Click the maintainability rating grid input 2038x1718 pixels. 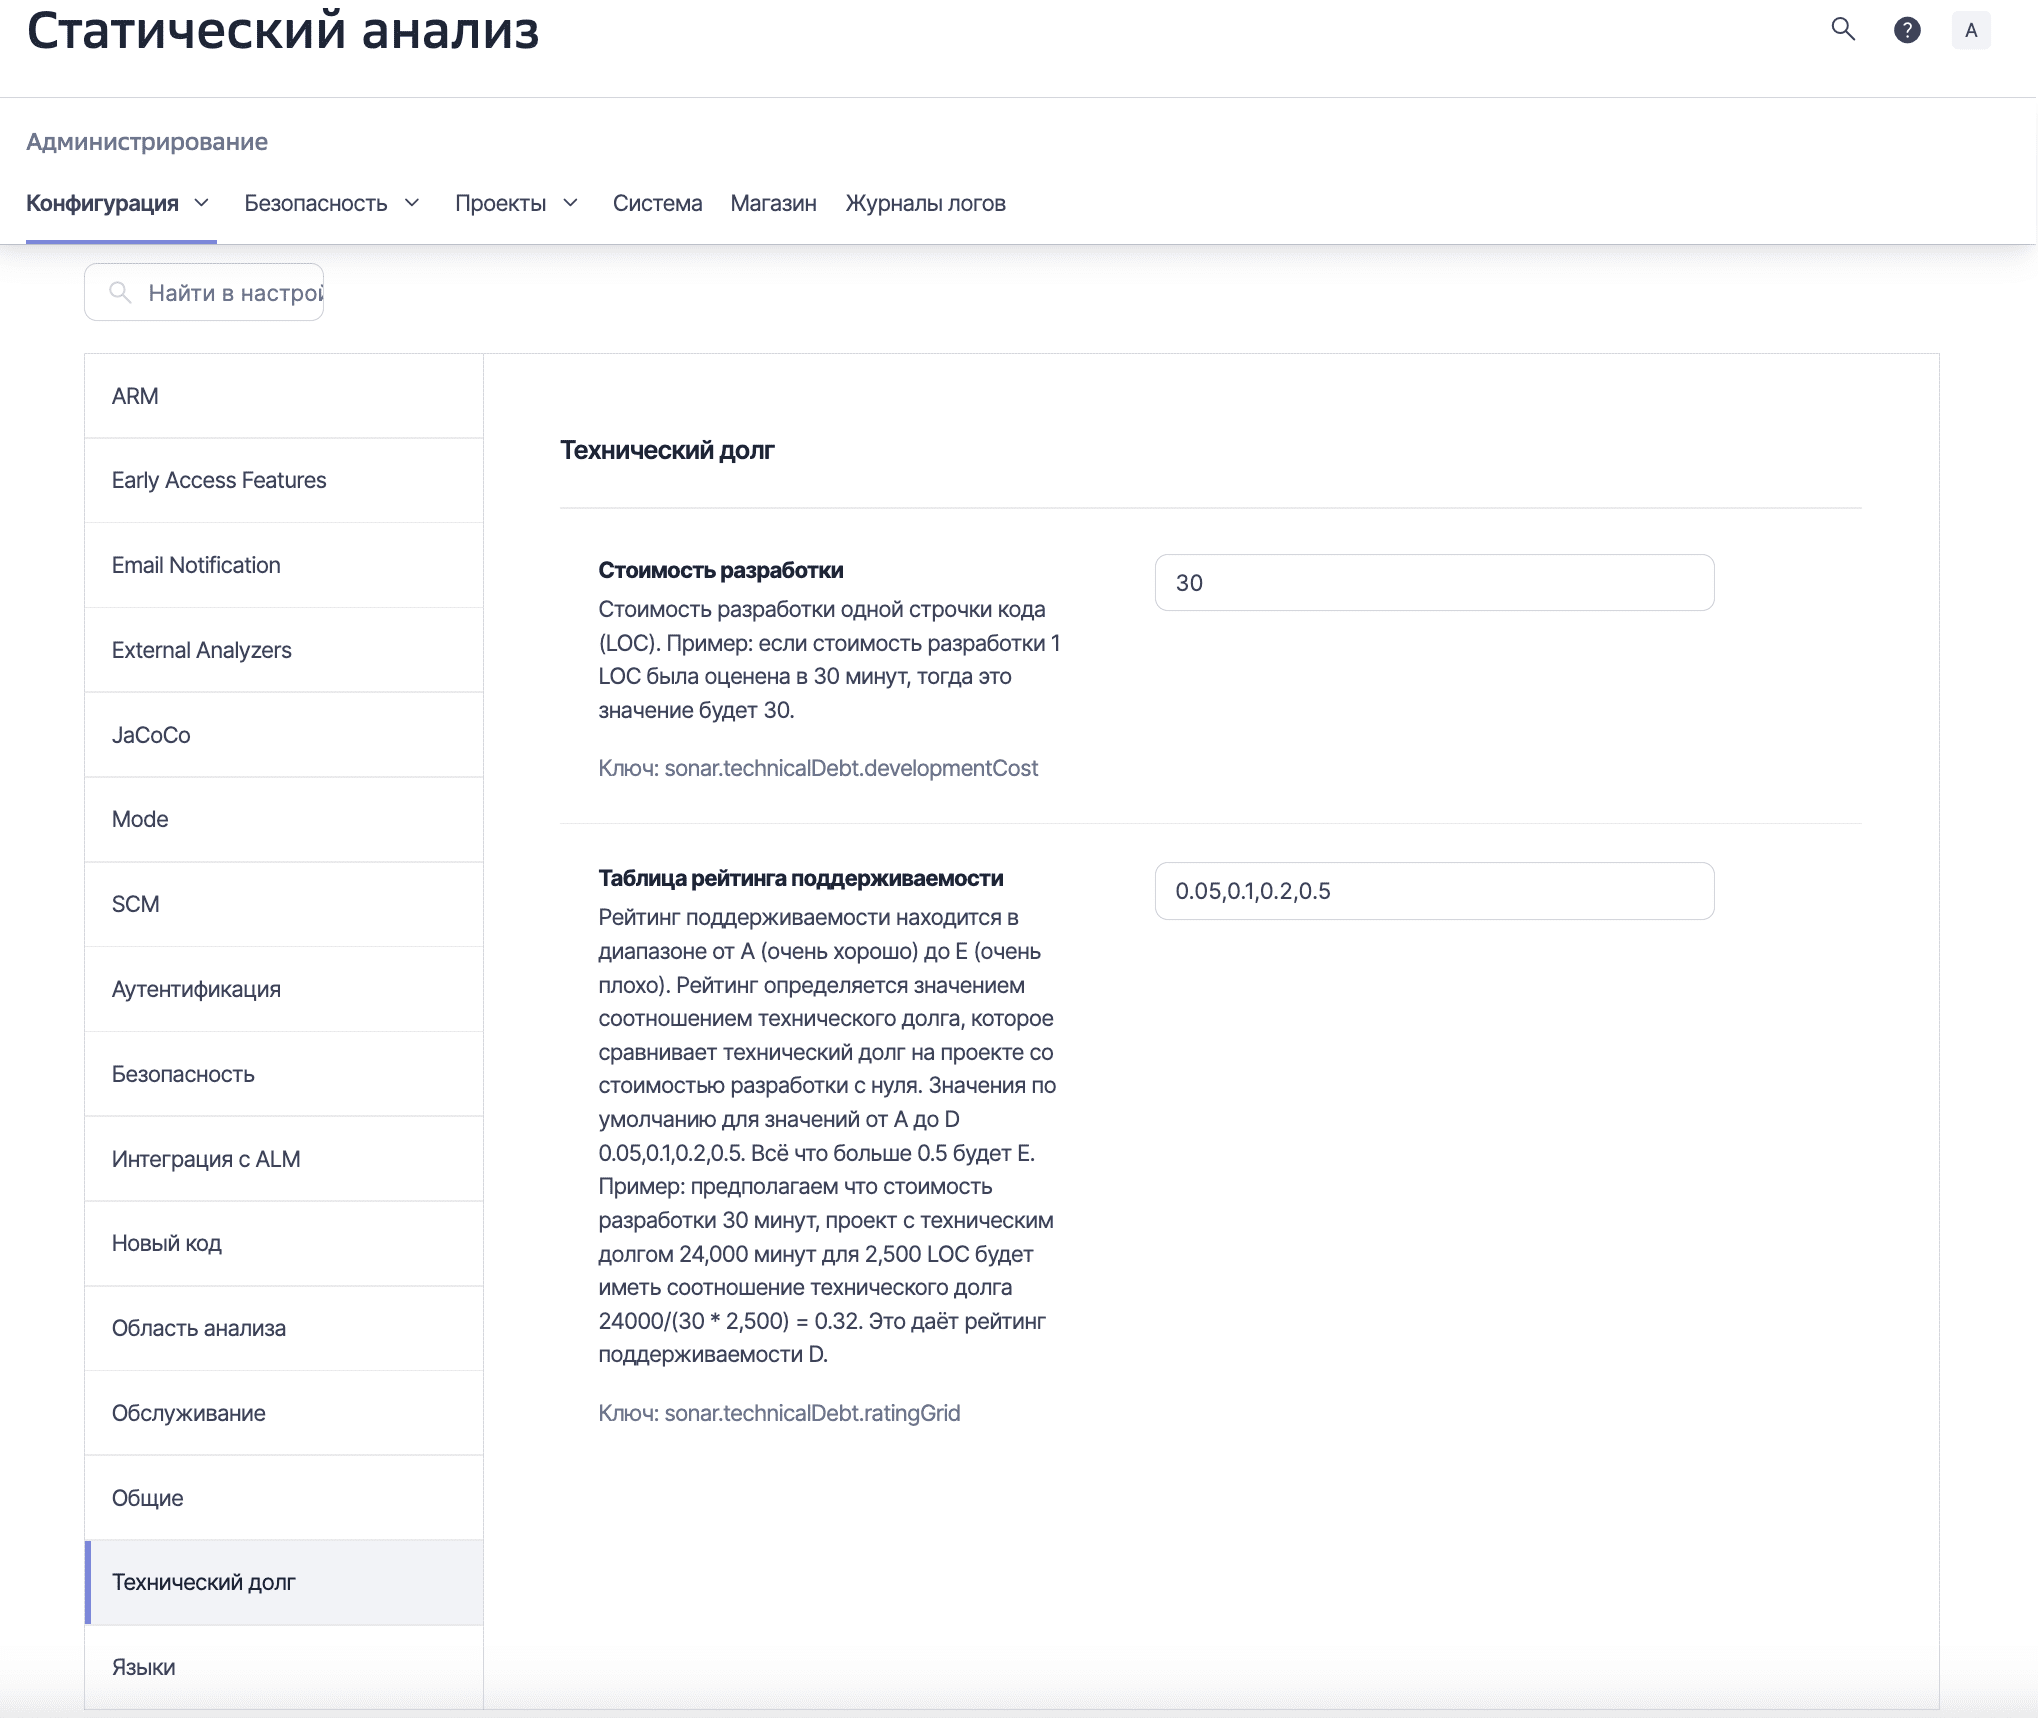click(x=1433, y=891)
